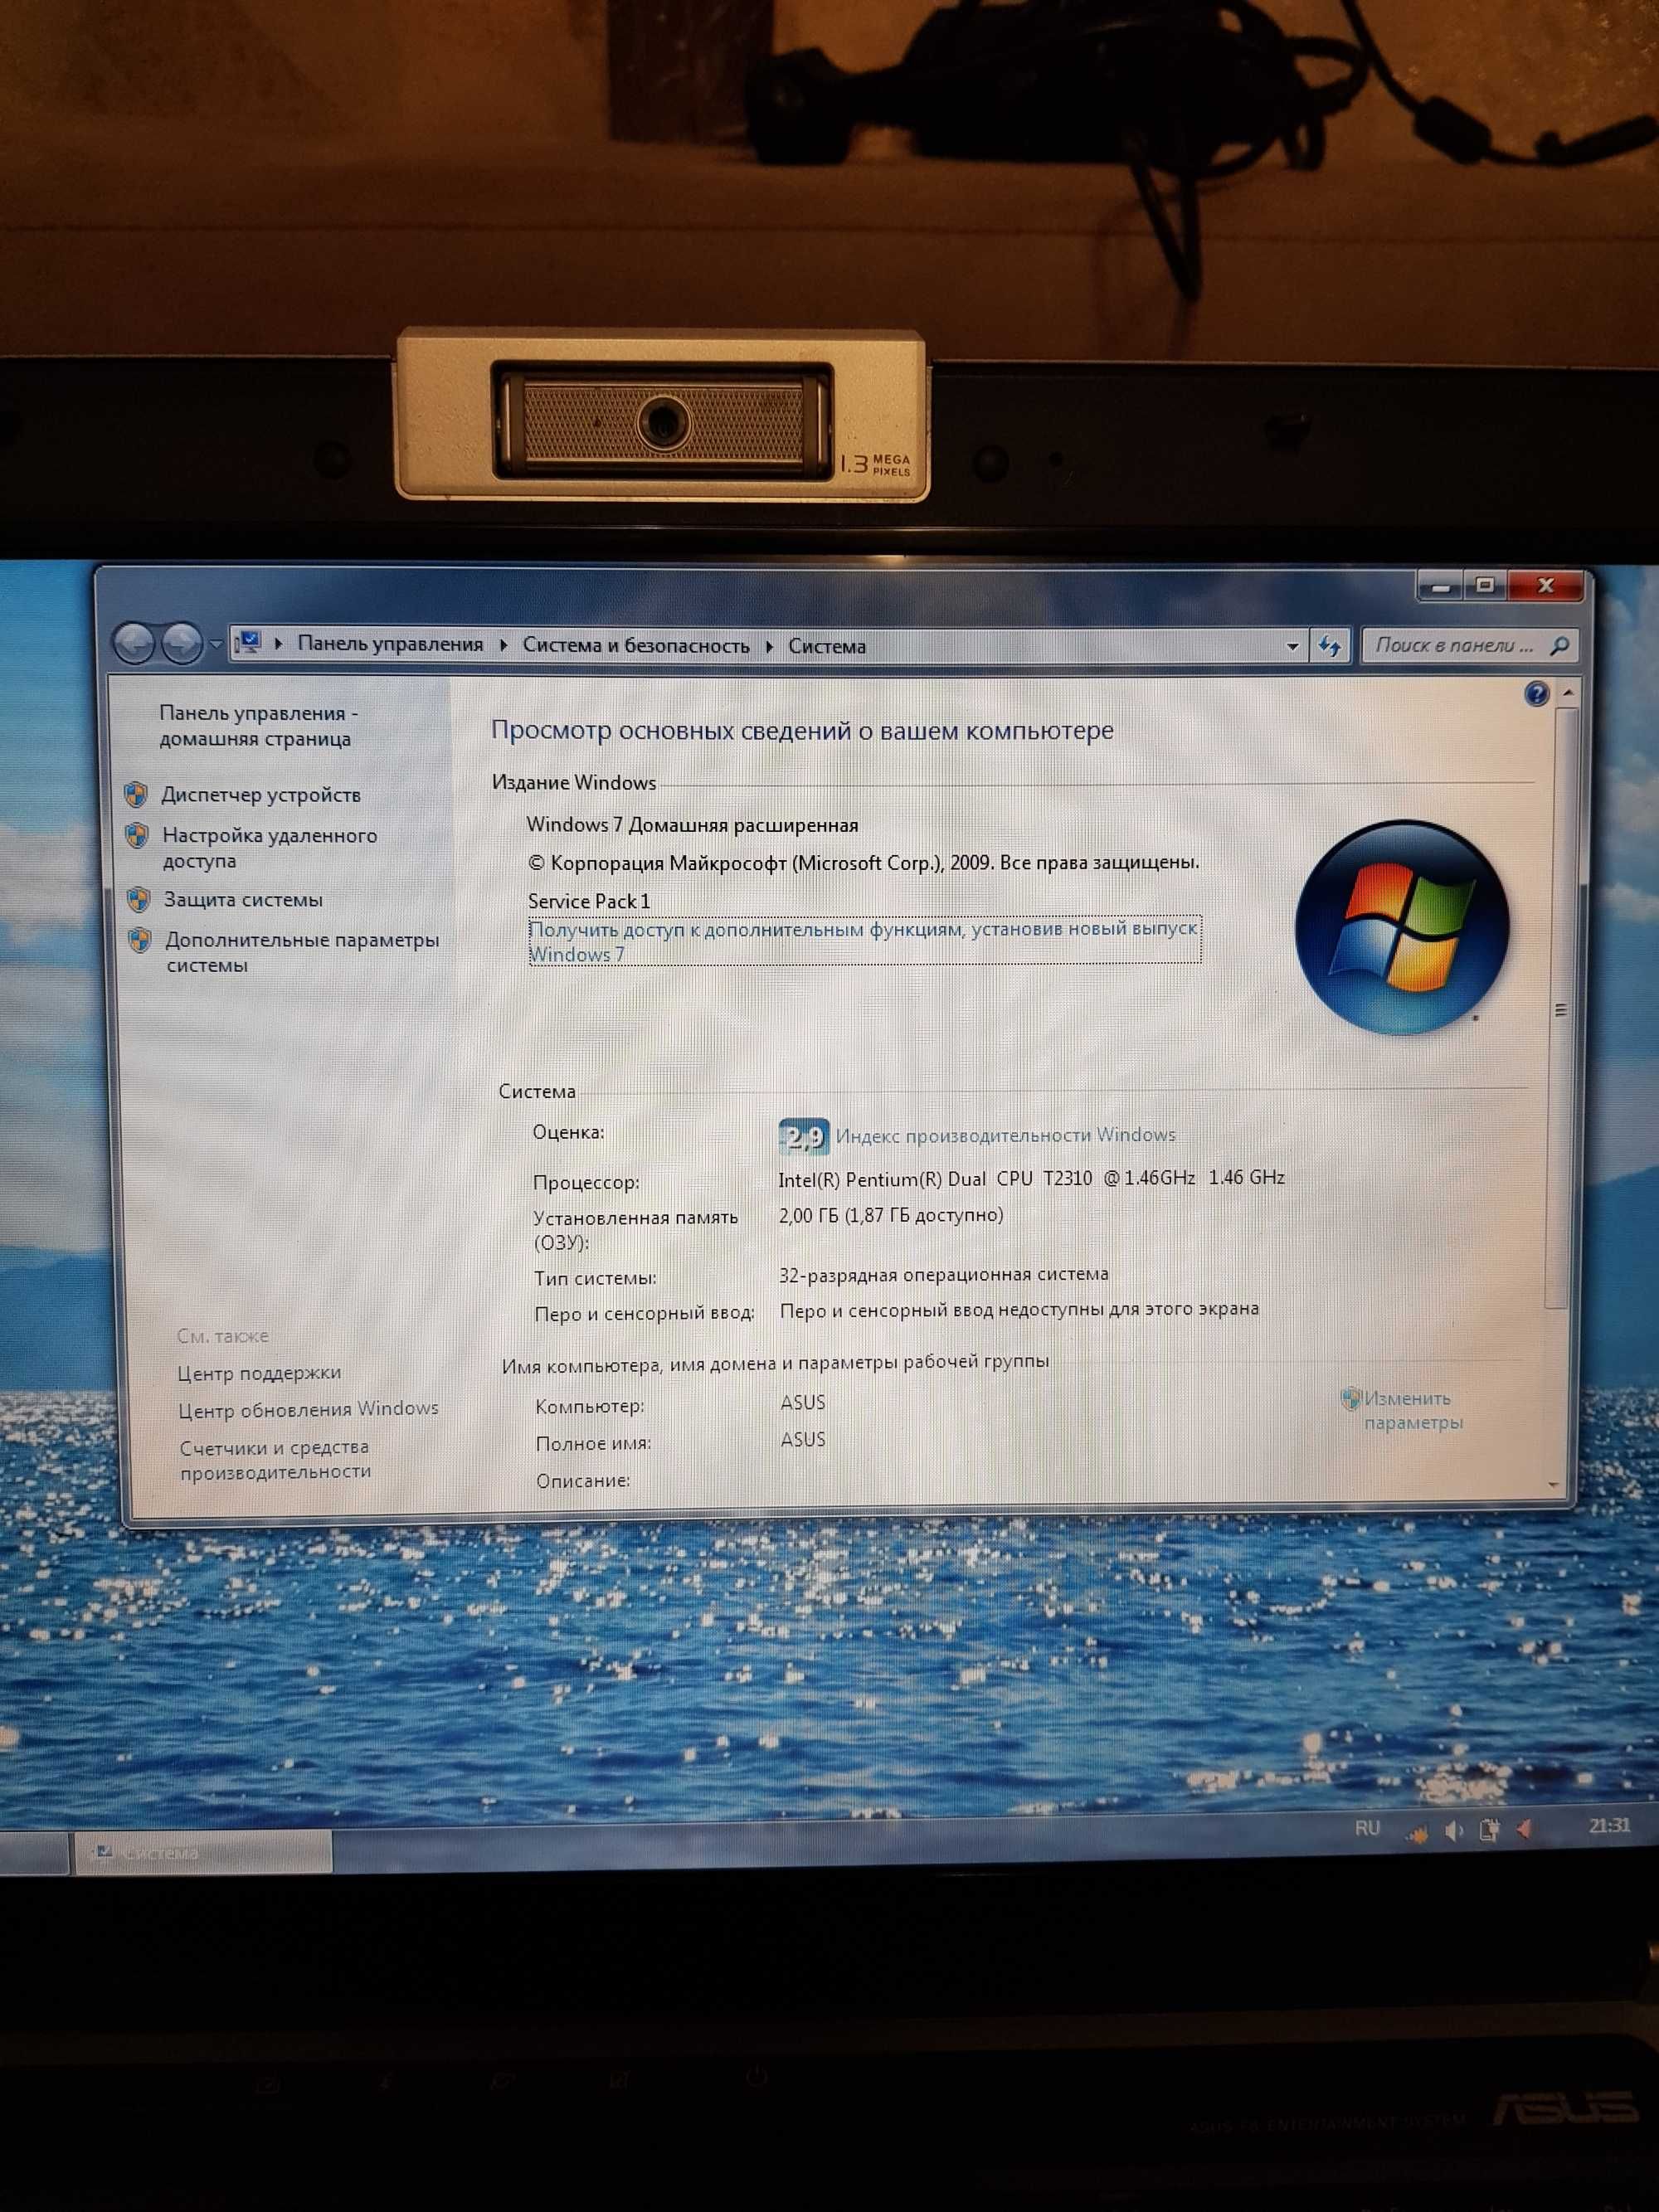
Task: Click the 21:31 clock in taskbar
Action: coord(1609,1826)
